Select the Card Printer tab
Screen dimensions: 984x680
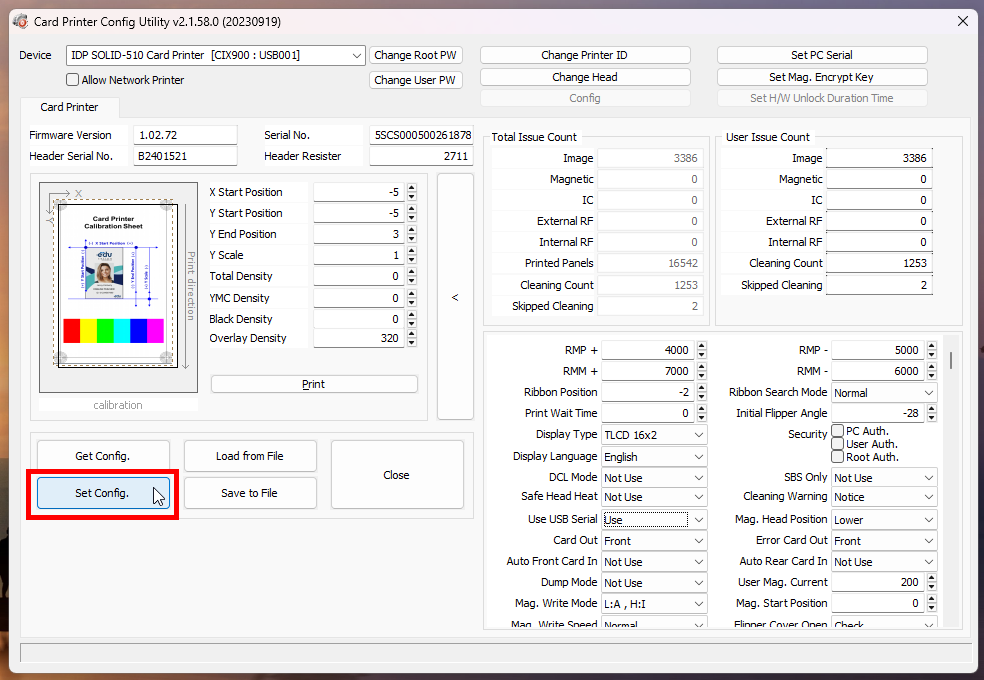point(70,107)
